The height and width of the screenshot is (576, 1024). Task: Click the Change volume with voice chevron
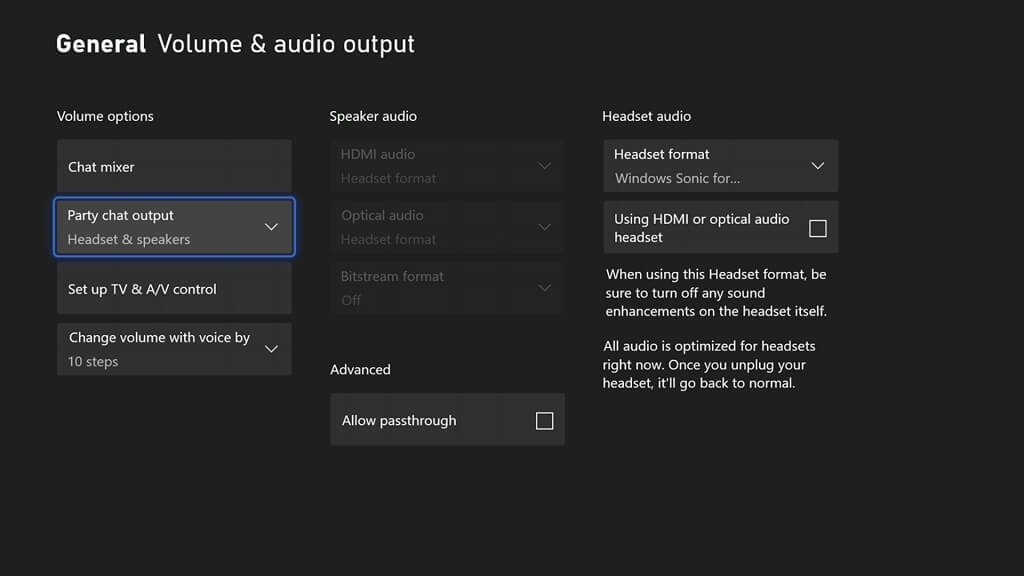(271, 349)
